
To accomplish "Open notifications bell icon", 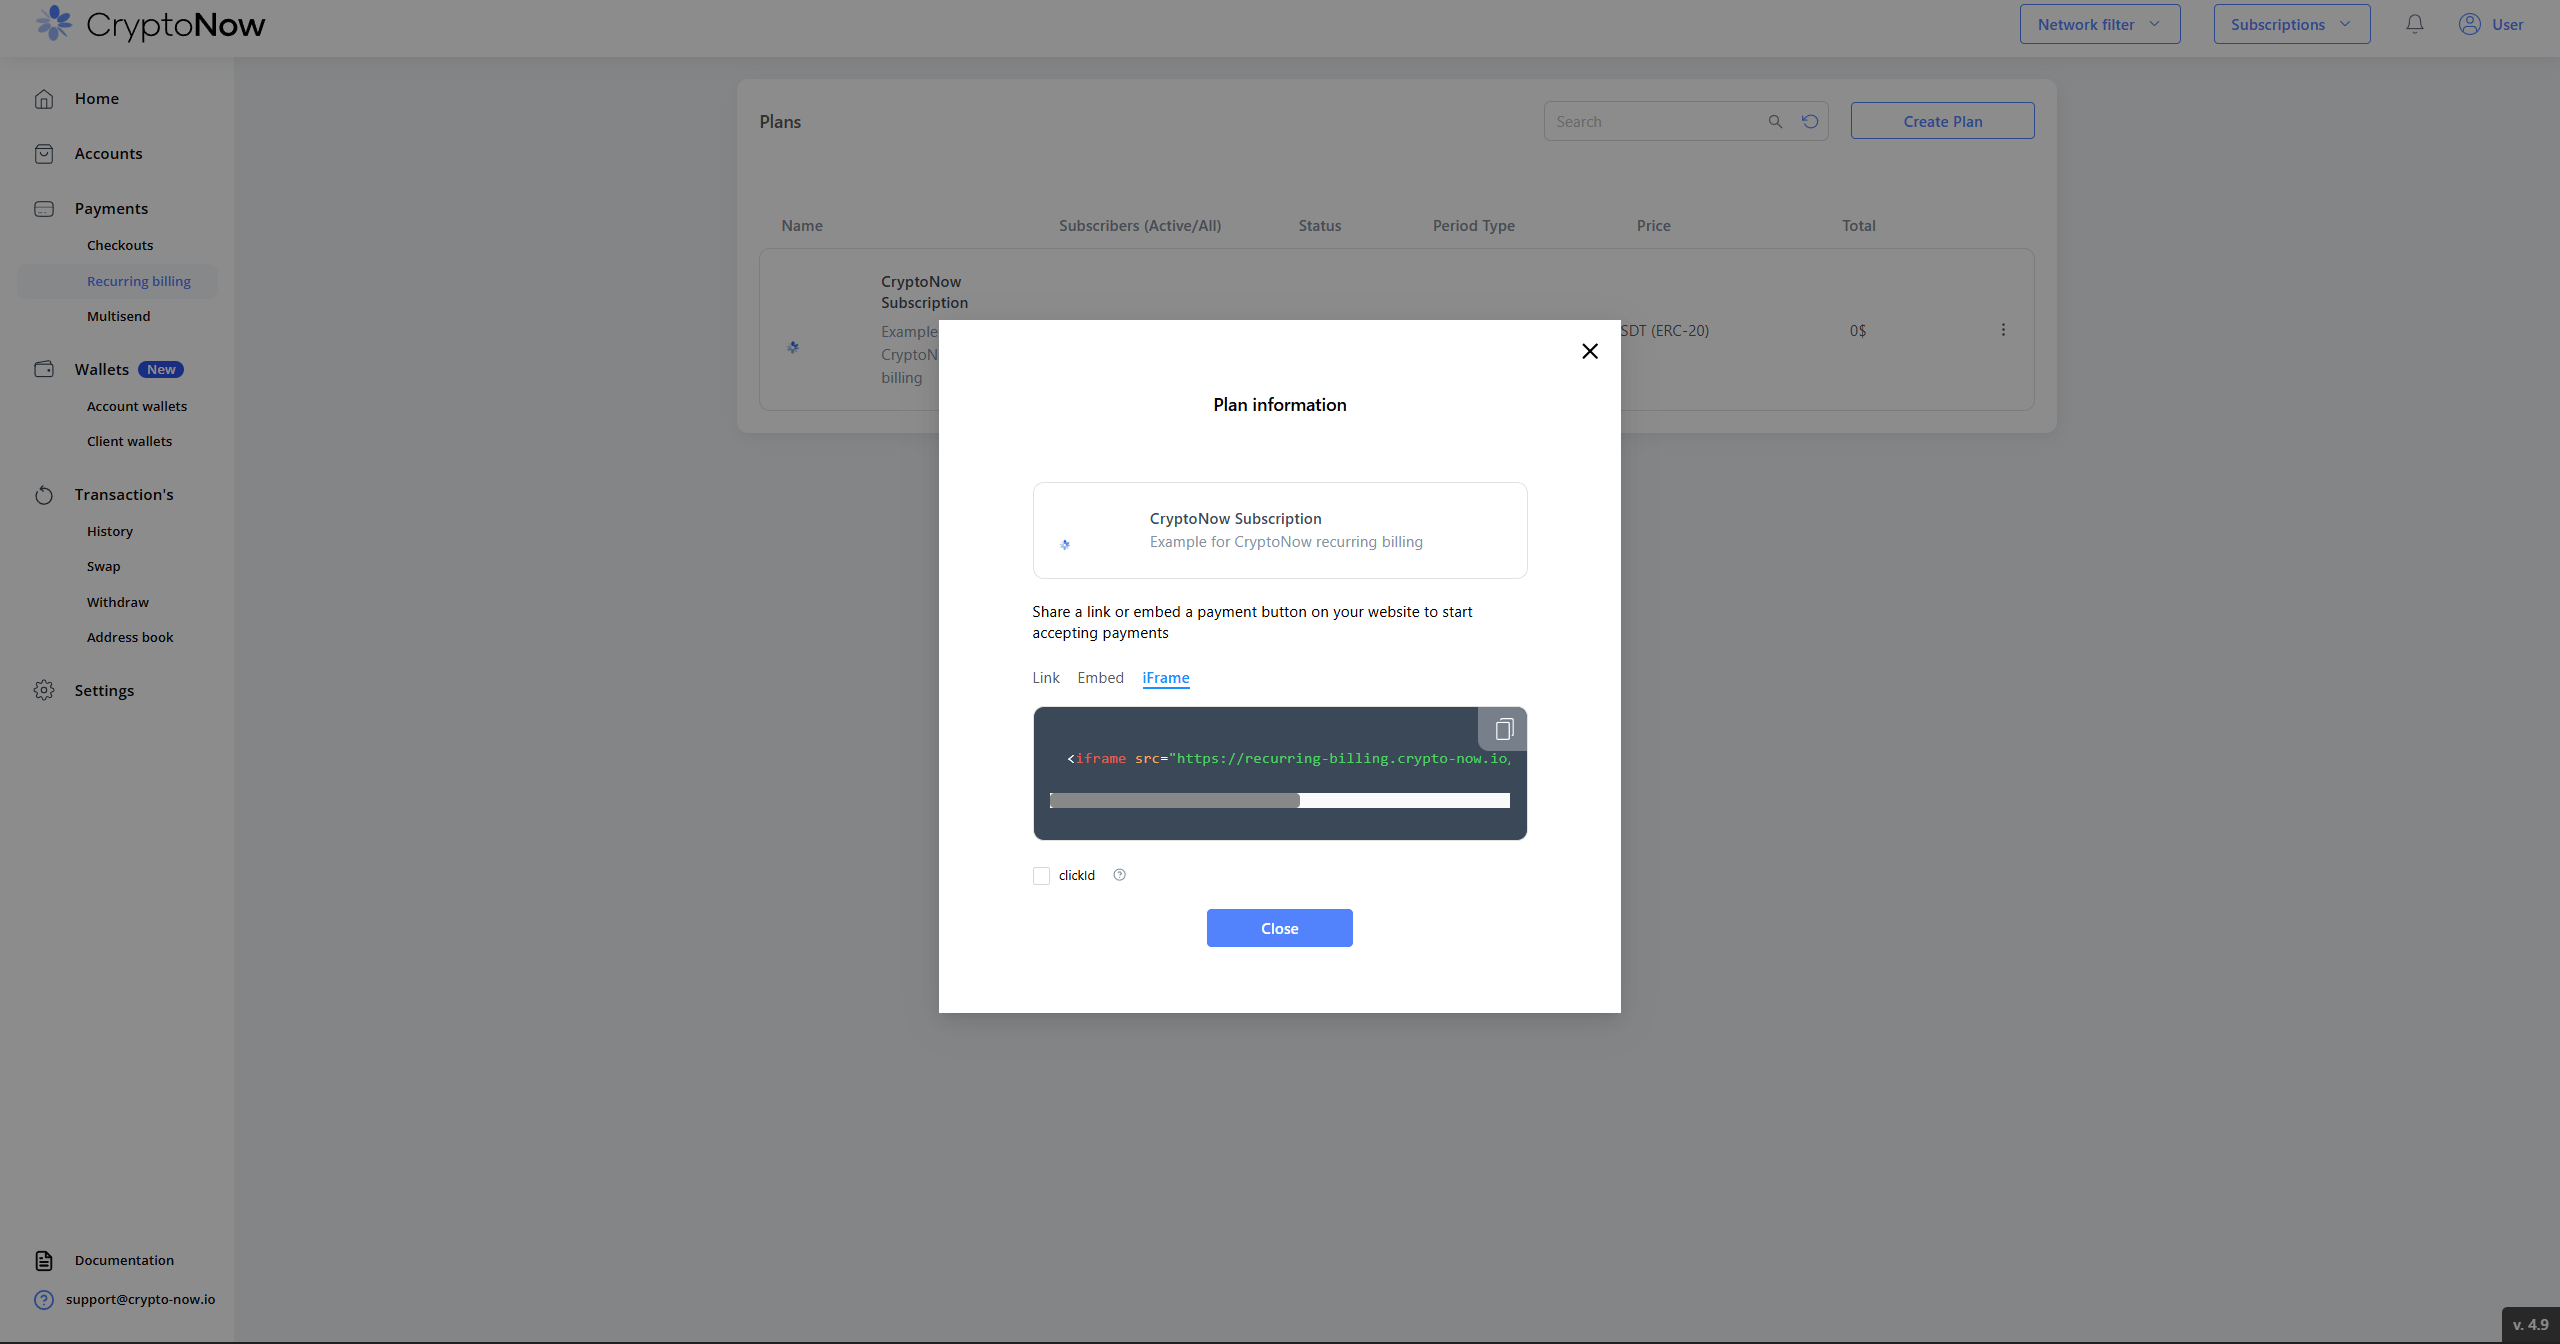I will click(x=2415, y=24).
